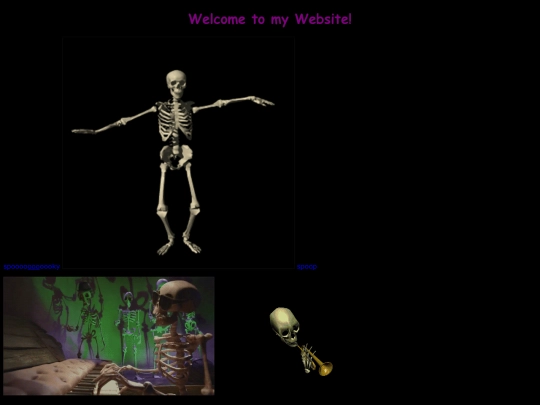This screenshot has height=405, width=540.
Task: Click the "Welcome to my Website!" heading
Action: tap(270, 19)
